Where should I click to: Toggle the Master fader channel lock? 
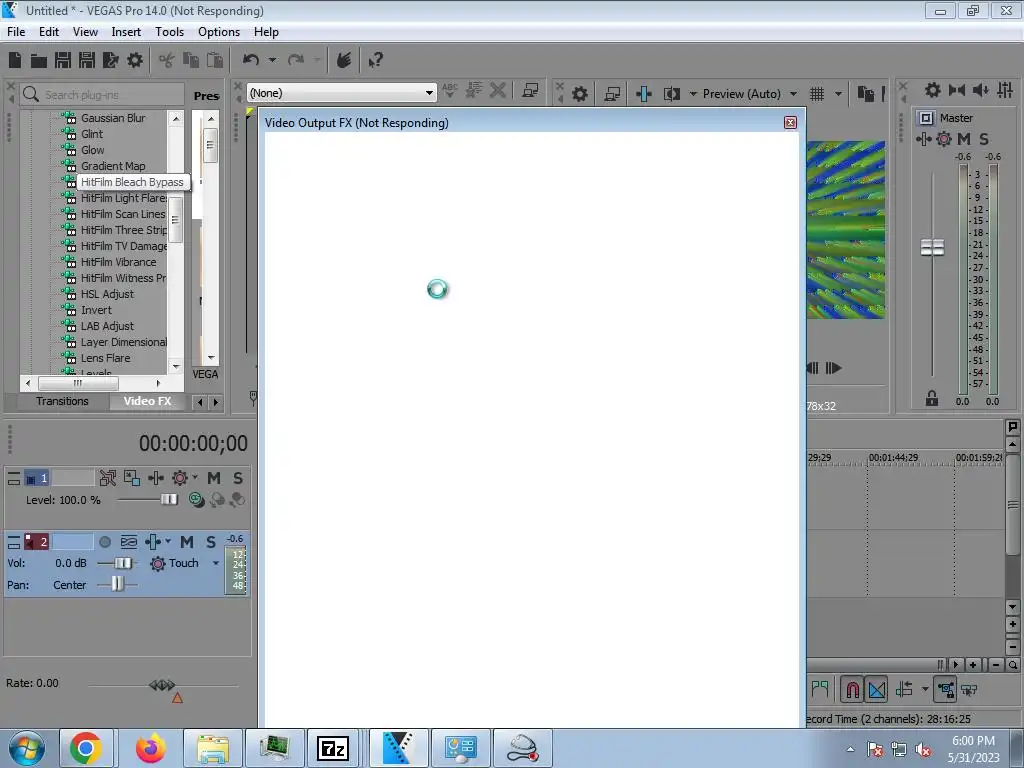932,398
